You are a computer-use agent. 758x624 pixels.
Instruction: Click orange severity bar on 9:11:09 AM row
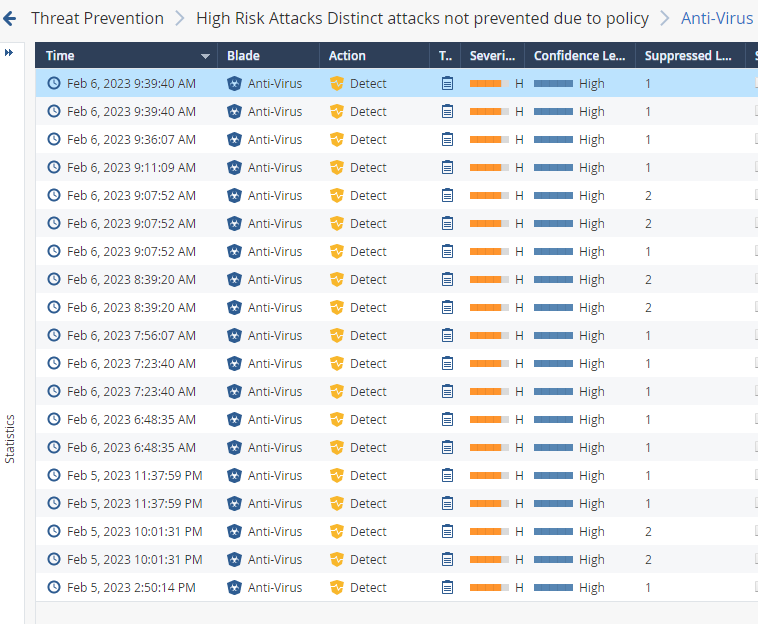(x=489, y=168)
